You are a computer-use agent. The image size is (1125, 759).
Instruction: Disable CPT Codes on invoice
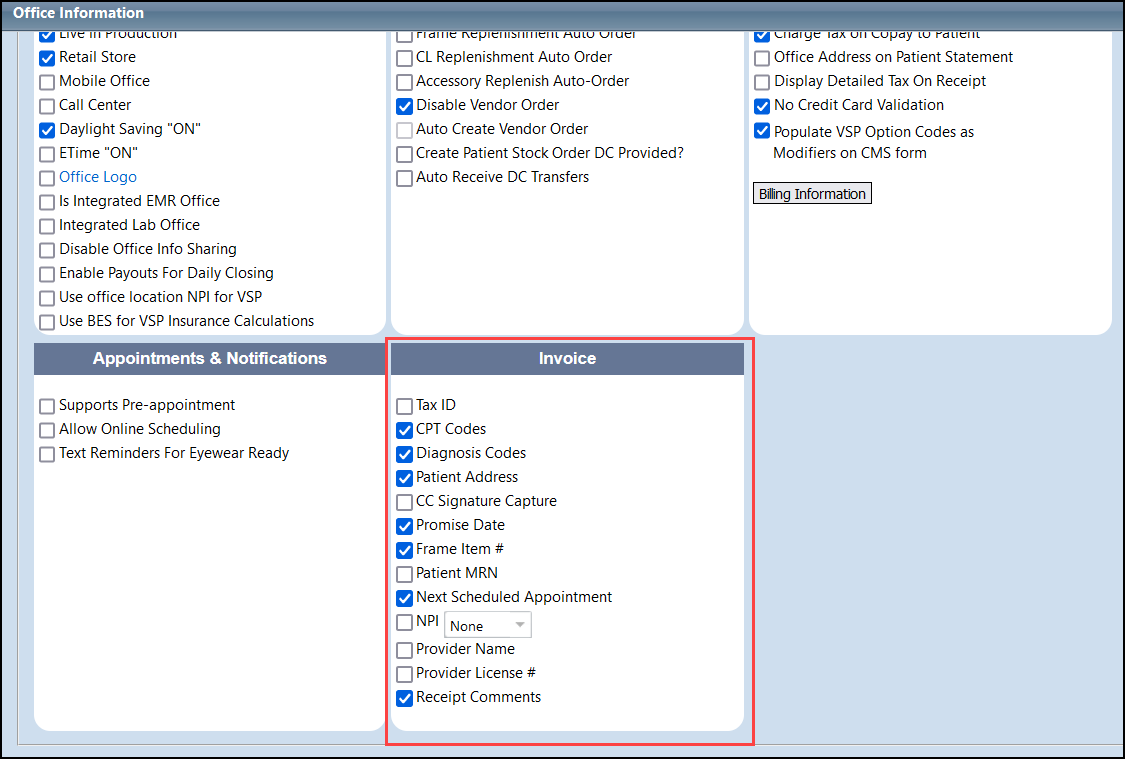coord(405,430)
